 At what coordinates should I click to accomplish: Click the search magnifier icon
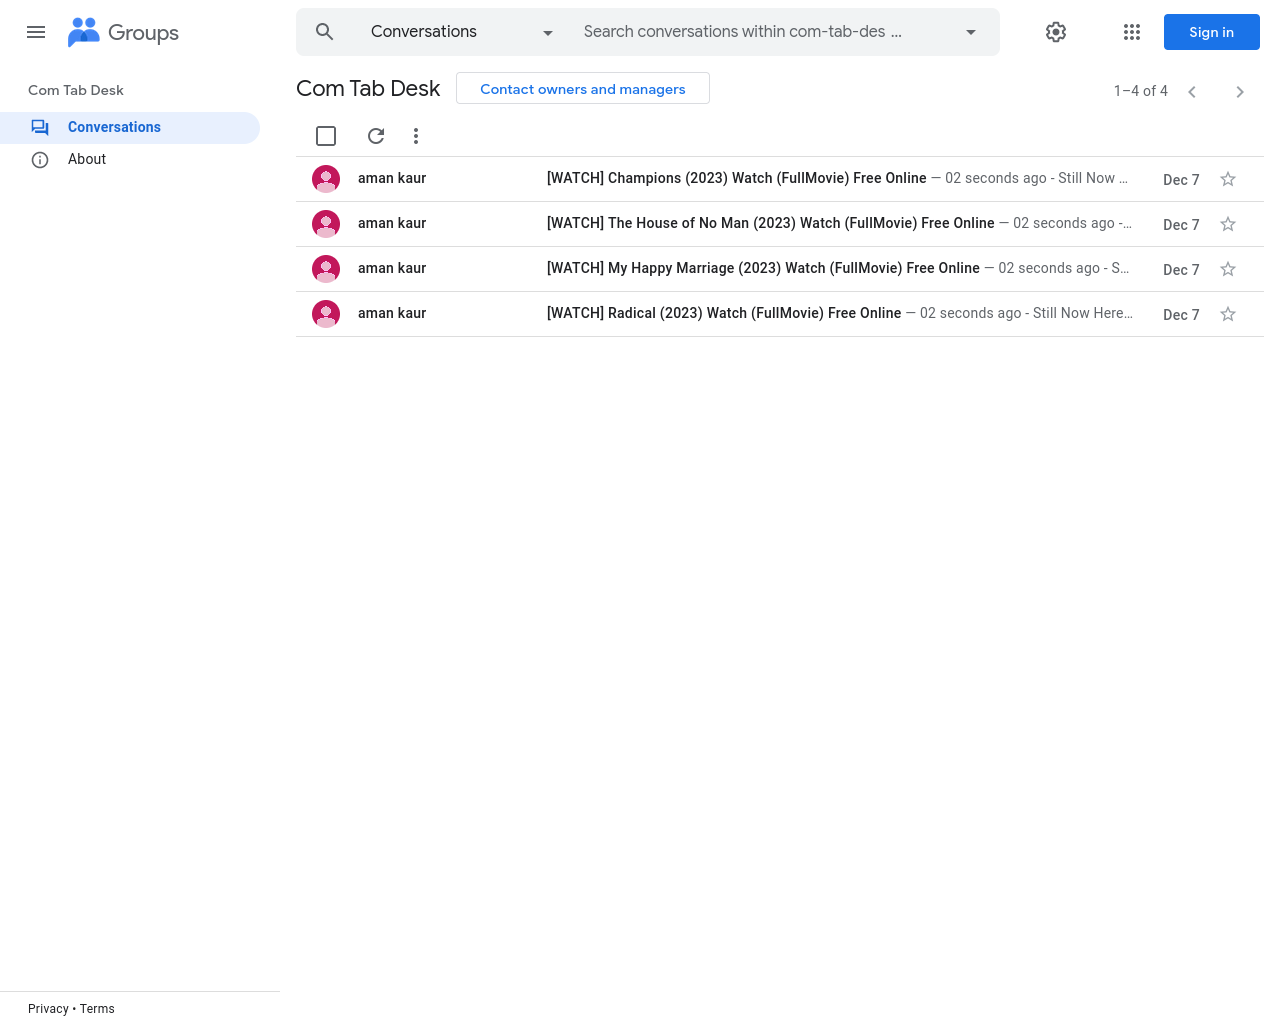pos(324,32)
